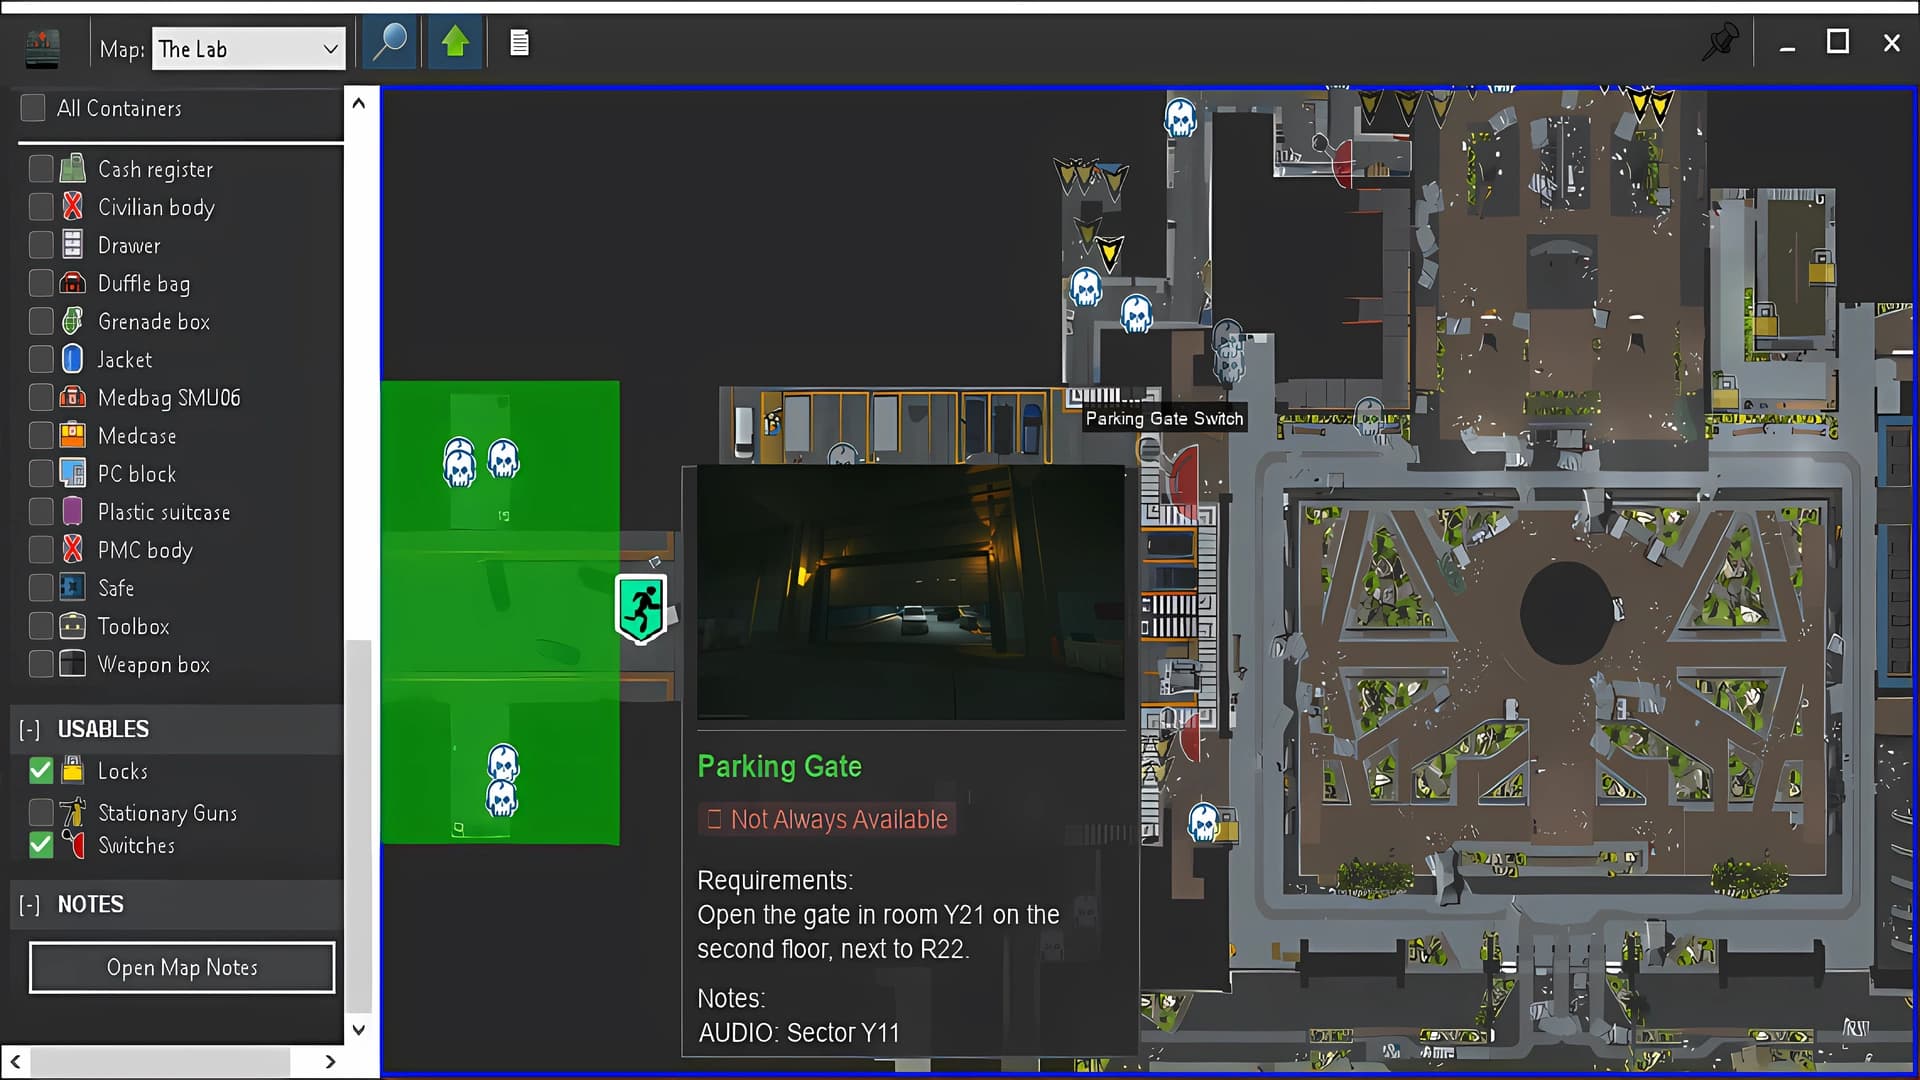The image size is (1920, 1080).
Task: Click the horizontal scroll left arrow
Action: point(15,1061)
